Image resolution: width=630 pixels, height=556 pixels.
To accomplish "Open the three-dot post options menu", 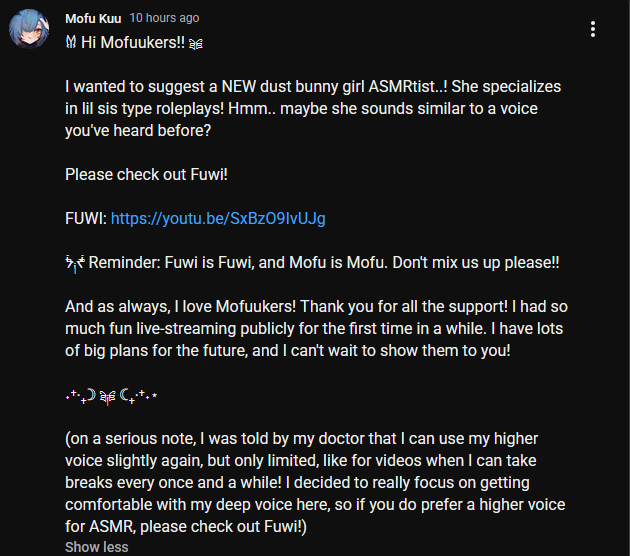I will [593, 29].
